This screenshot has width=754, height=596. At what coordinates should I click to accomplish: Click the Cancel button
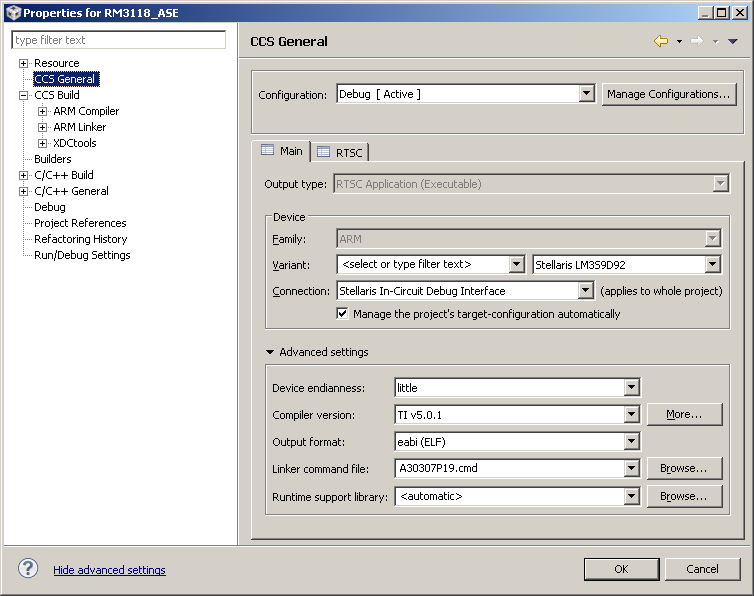pyautogui.click(x=702, y=569)
